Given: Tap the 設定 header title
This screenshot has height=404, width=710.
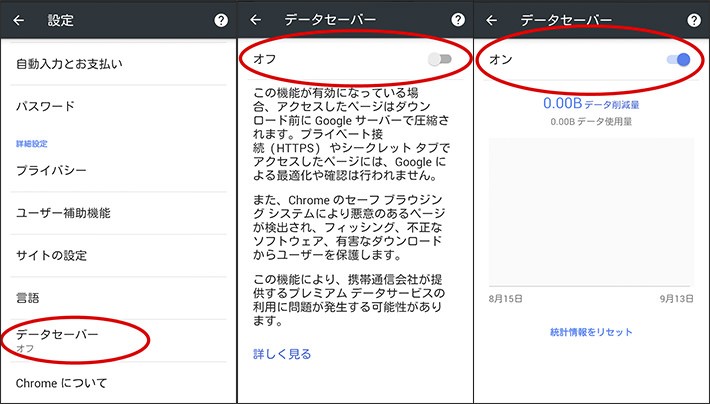Looking at the screenshot, I should [x=61, y=20].
